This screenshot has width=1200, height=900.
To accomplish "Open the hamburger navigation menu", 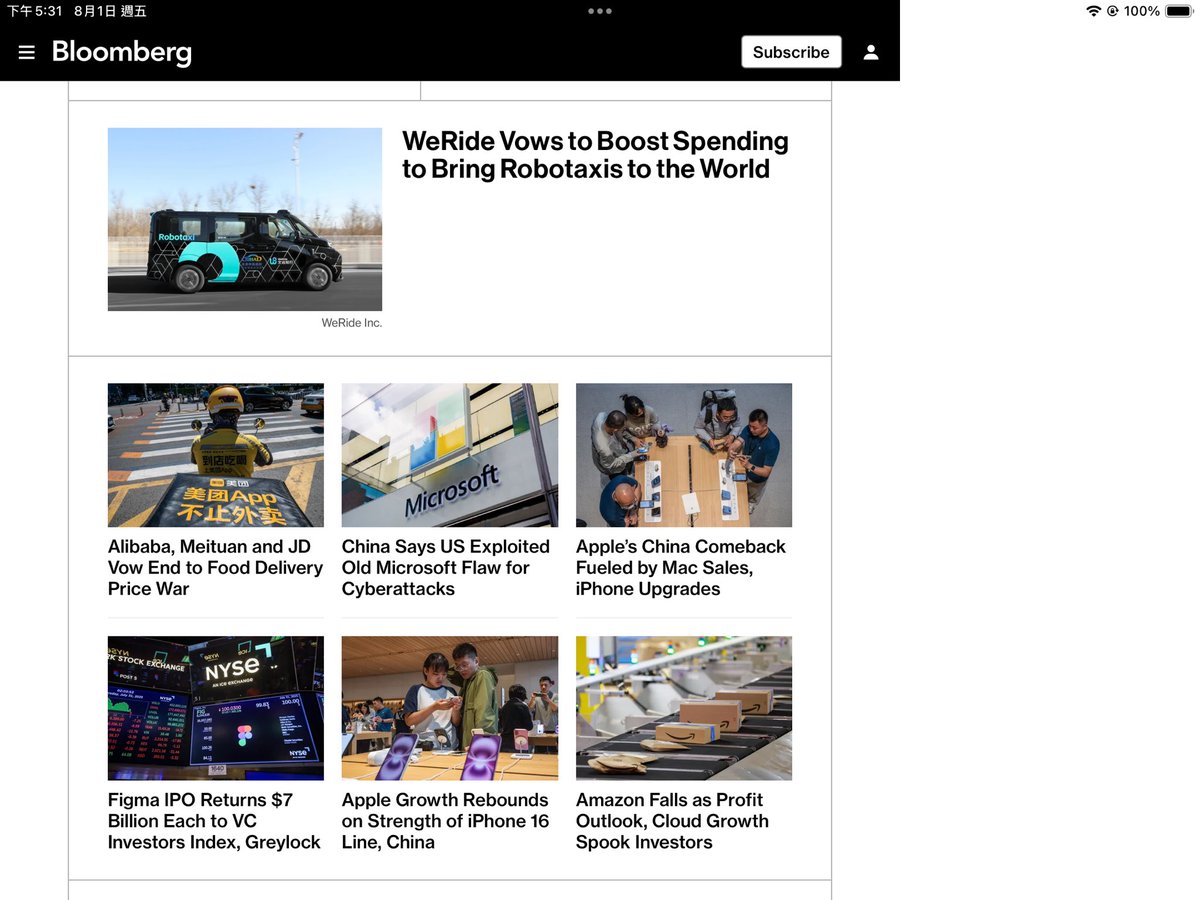I will 27,52.
